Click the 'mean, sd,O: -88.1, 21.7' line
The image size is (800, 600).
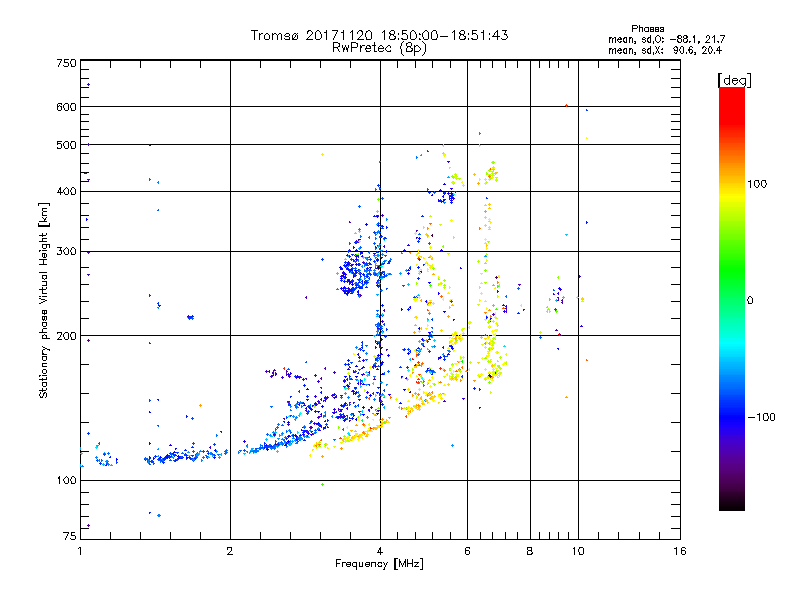(666, 39)
